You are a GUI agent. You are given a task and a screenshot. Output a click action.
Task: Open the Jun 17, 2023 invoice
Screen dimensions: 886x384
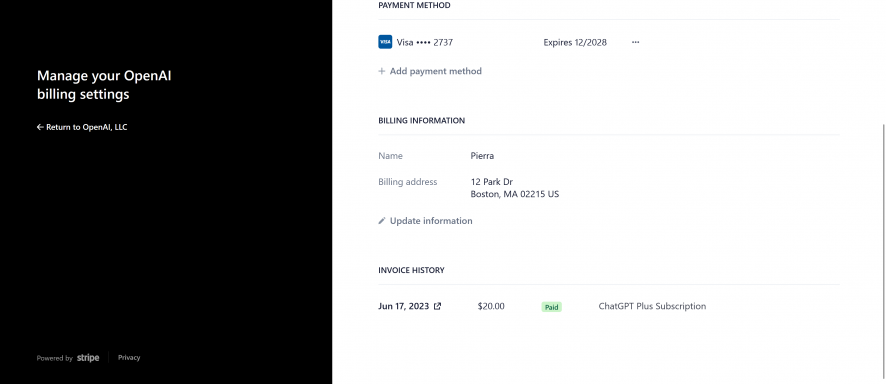tap(403, 306)
